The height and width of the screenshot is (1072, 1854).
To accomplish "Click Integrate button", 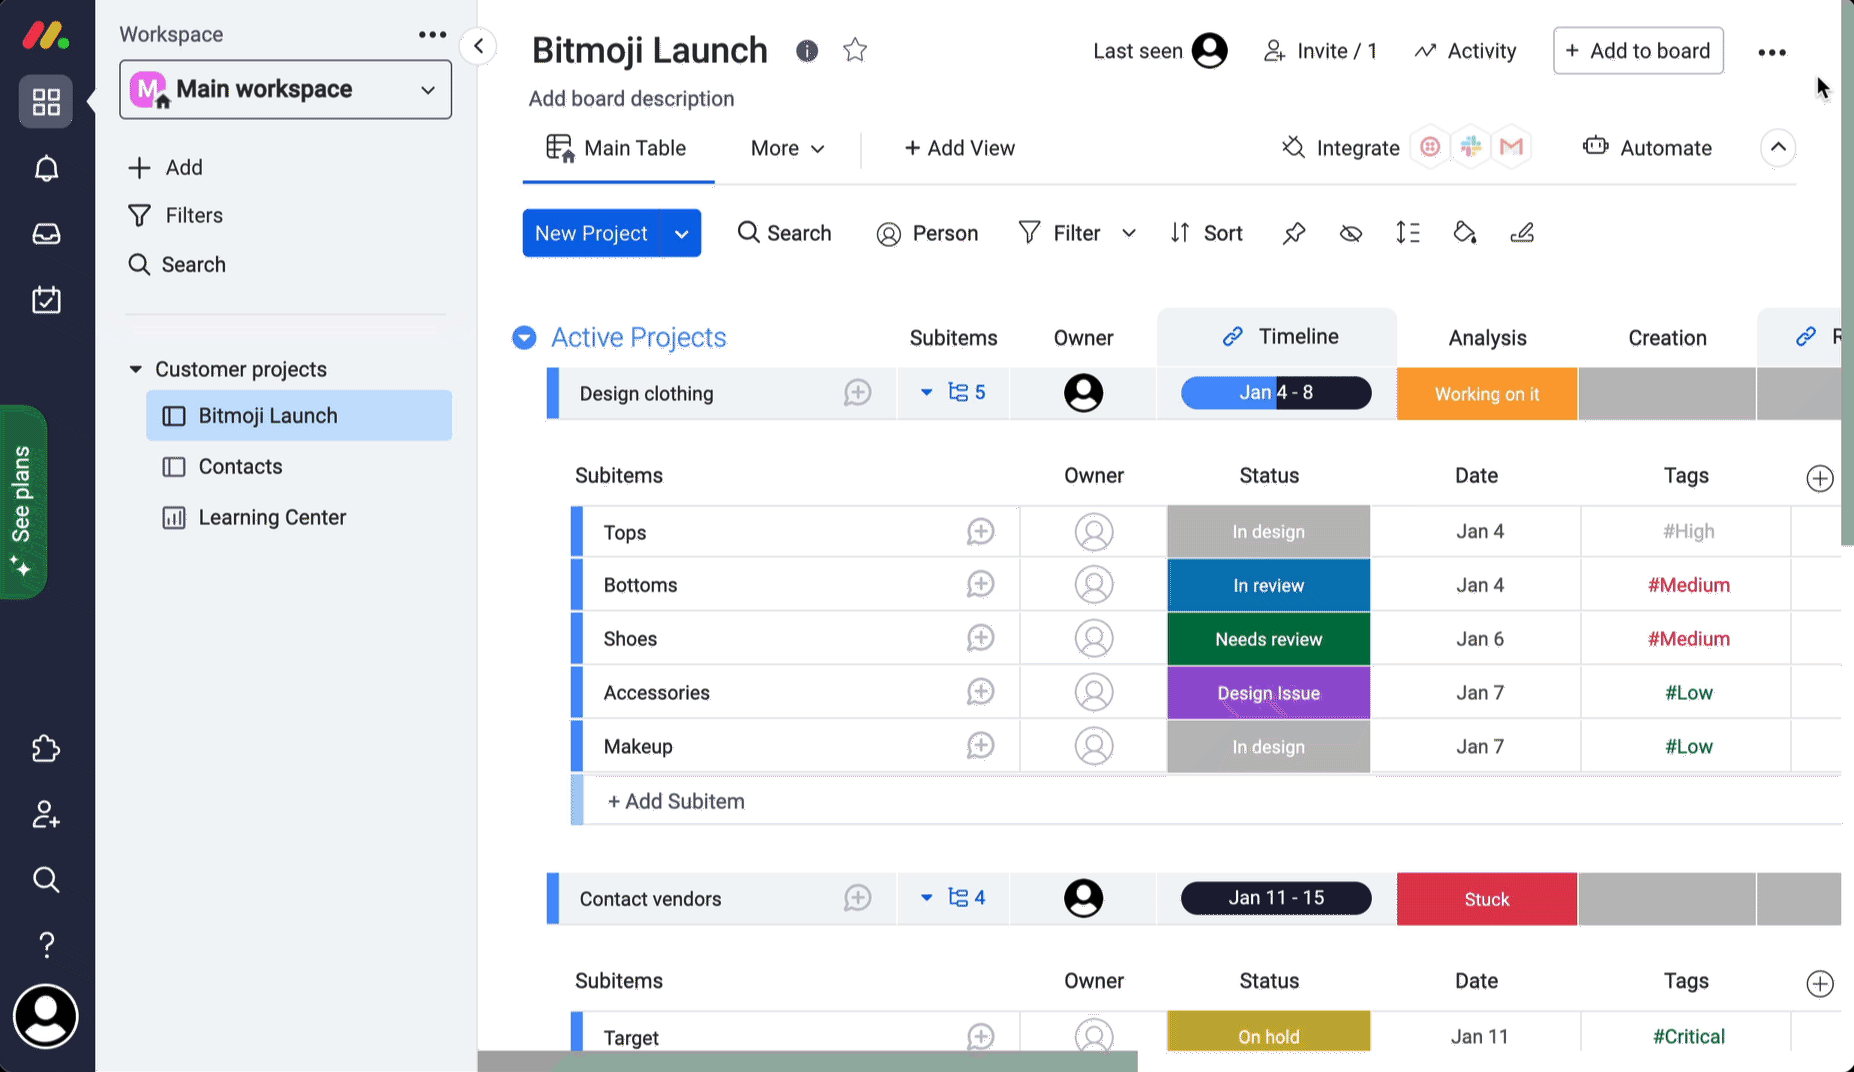I will (1340, 148).
